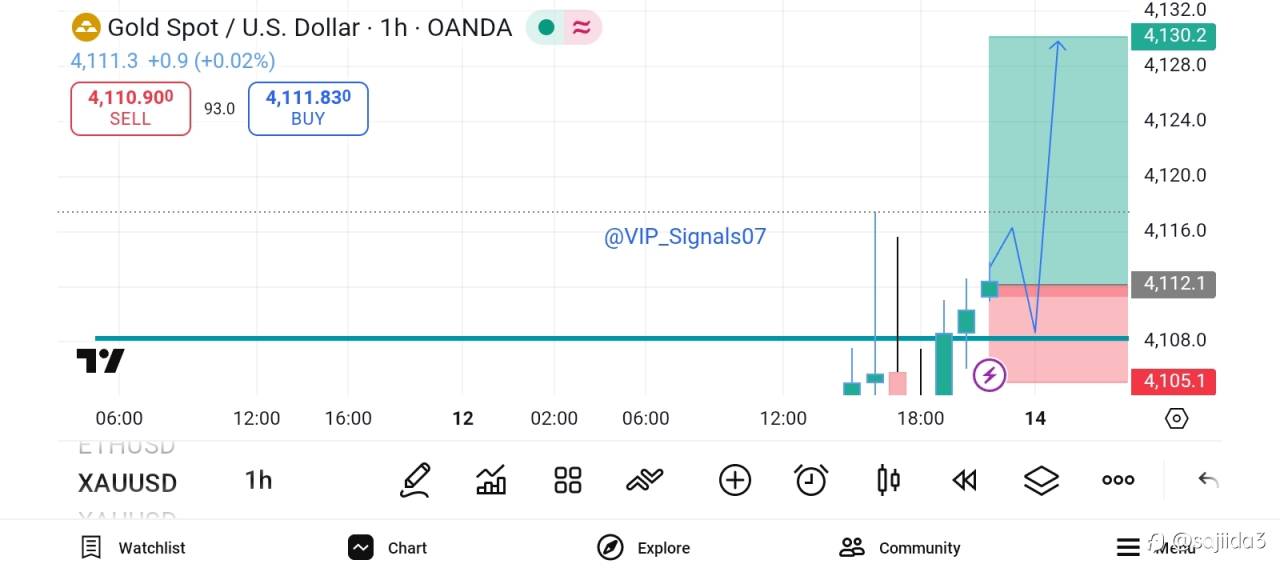Open the indicators chart icon
Image resolution: width=1280 pixels, height=576 pixels.
[x=491, y=481]
